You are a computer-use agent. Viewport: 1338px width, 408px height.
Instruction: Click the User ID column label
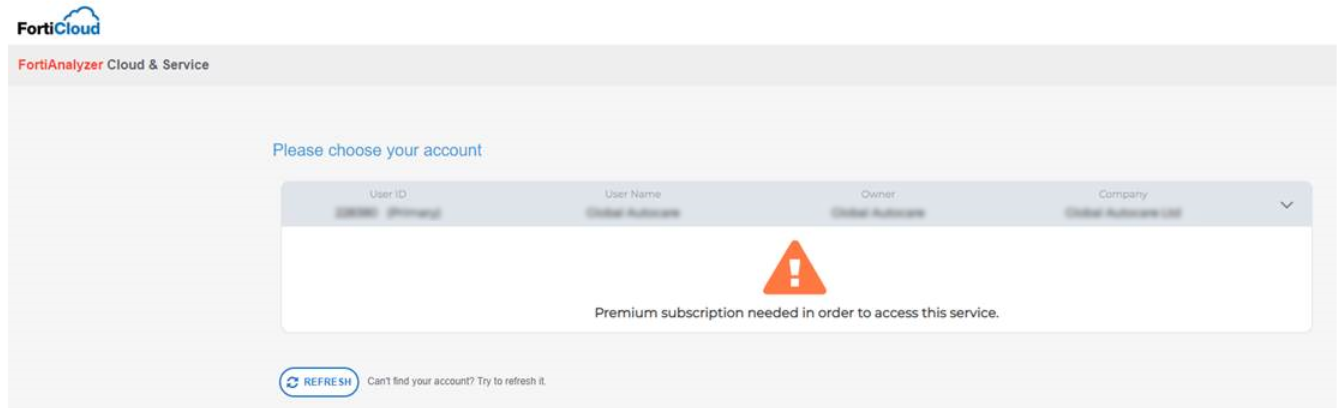click(388, 194)
